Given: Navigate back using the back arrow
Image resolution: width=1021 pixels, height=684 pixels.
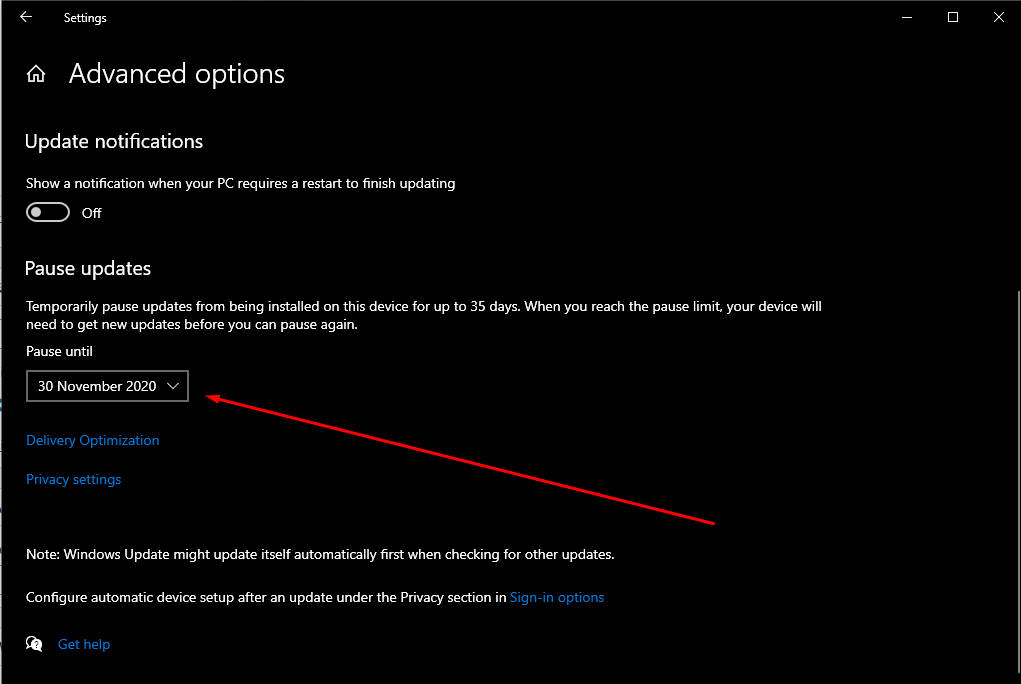Looking at the screenshot, I should pyautogui.click(x=25, y=17).
